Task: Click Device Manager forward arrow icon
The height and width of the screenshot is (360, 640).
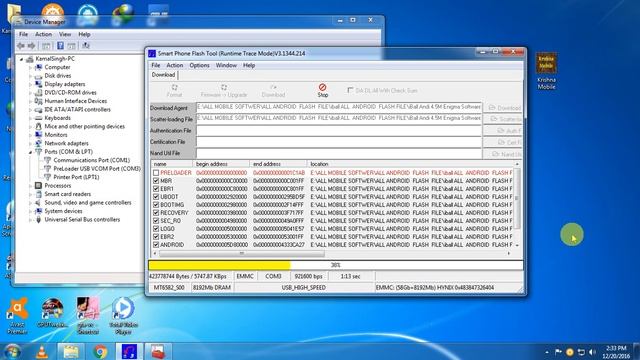Action: pos(31,46)
